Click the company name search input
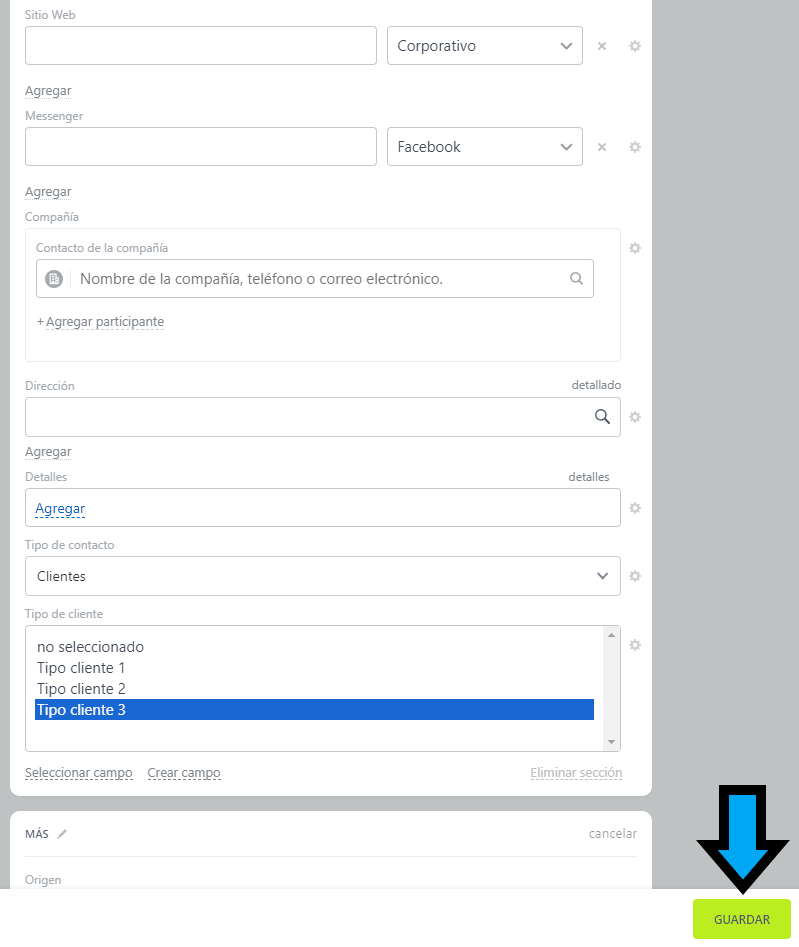This screenshot has height=947, width=799. 318,279
